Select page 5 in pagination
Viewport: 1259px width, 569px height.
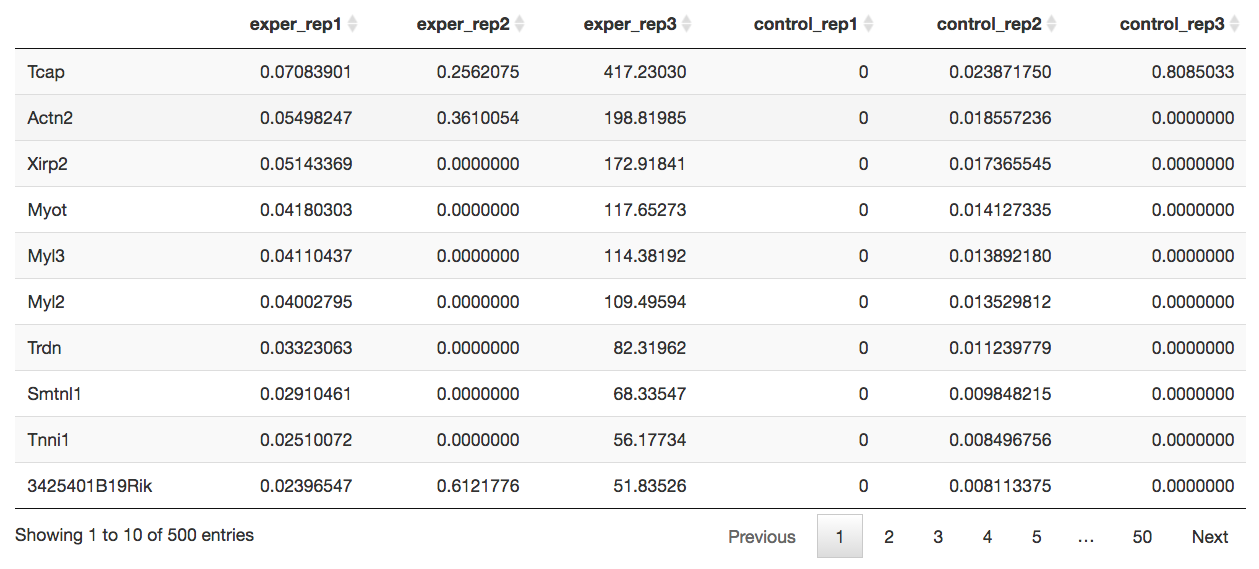click(x=1036, y=537)
